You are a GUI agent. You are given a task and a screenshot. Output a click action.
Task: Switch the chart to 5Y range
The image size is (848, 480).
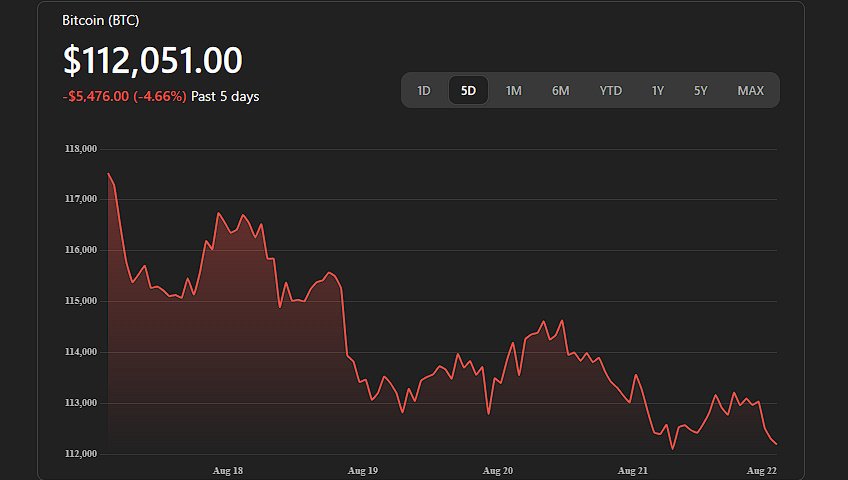[700, 90]
